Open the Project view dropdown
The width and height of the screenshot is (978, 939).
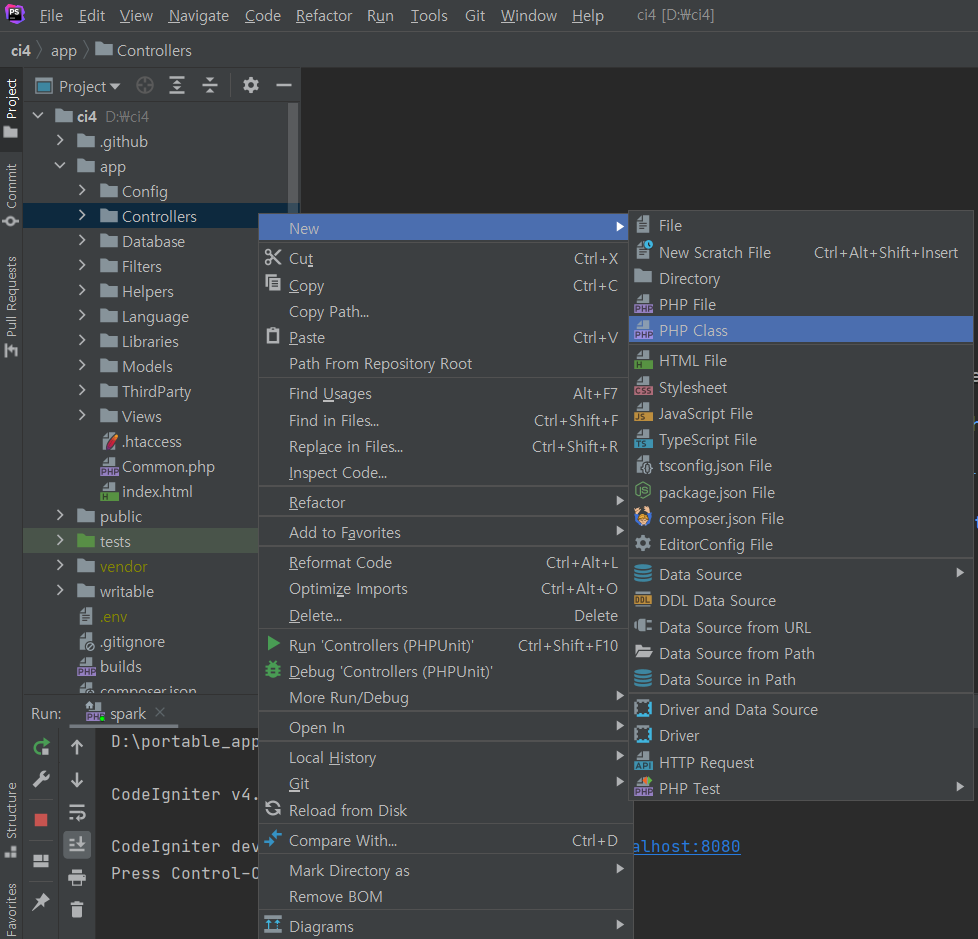tap(89, 86)
